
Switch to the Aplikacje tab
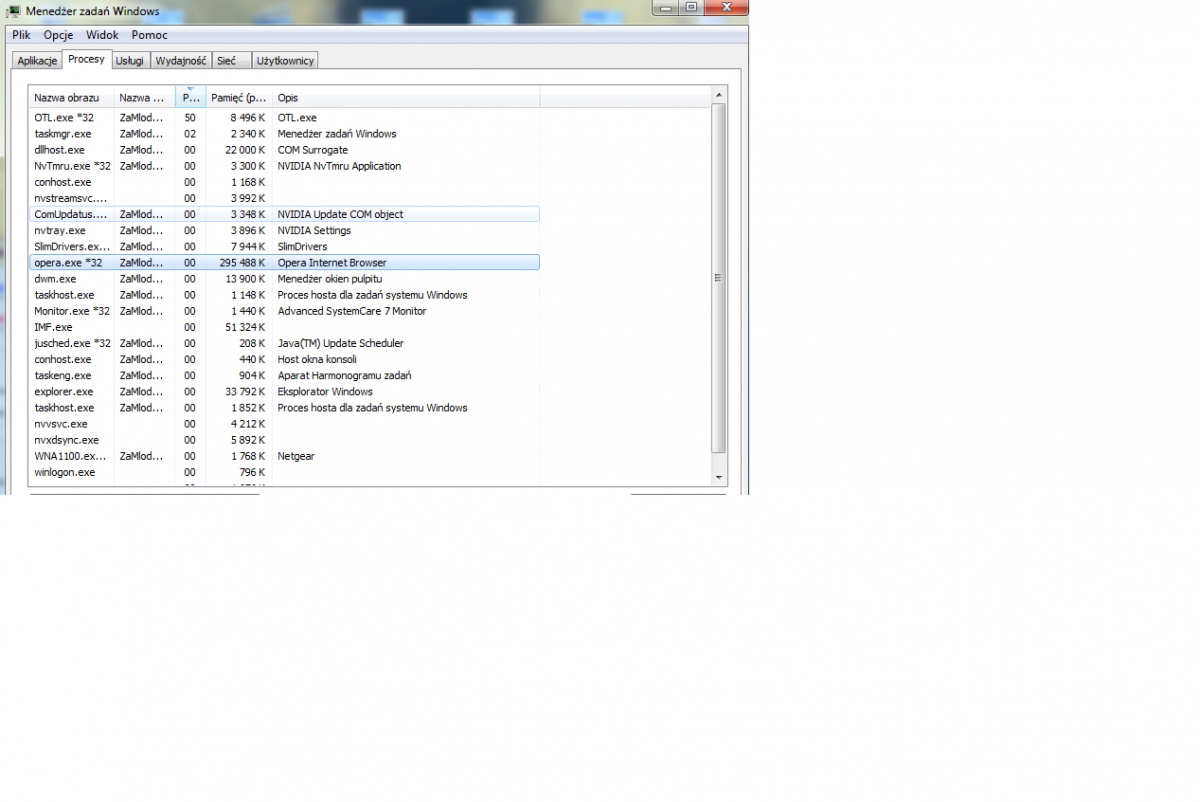(37, 61)
